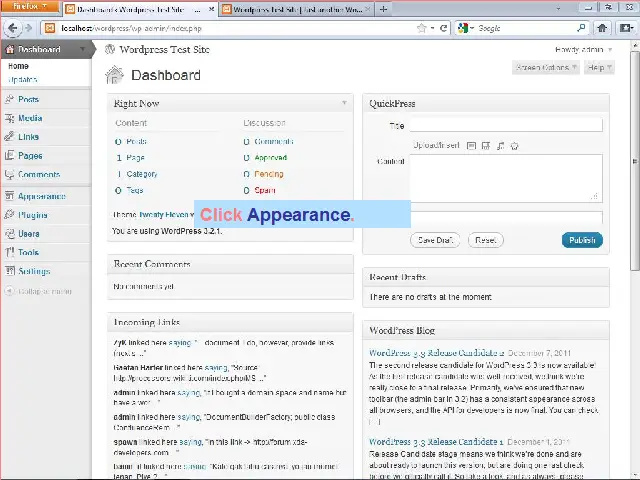This screenshot has height=480, width=640.
Task: Select Home under Dashboard
Action: 18,66
